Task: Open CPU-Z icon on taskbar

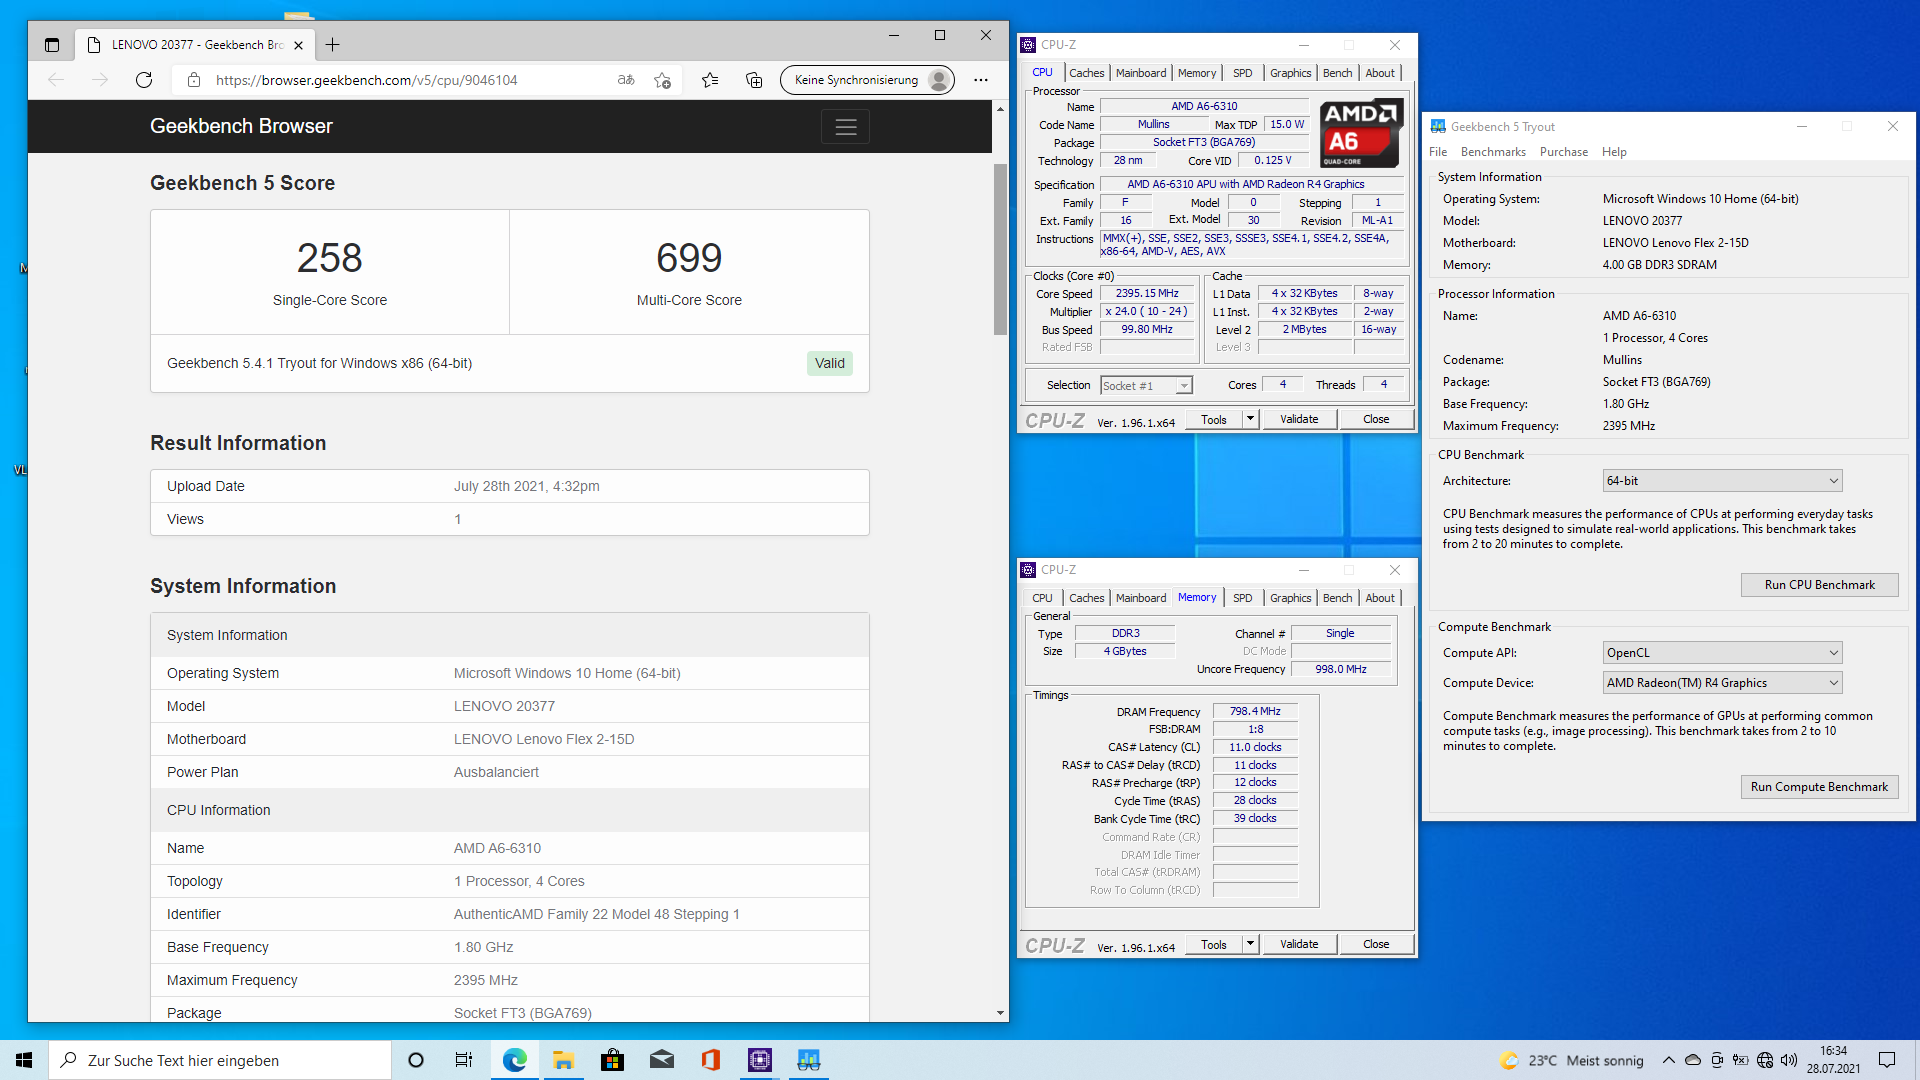Action: pyautogui.click(x=760, y=1060)
